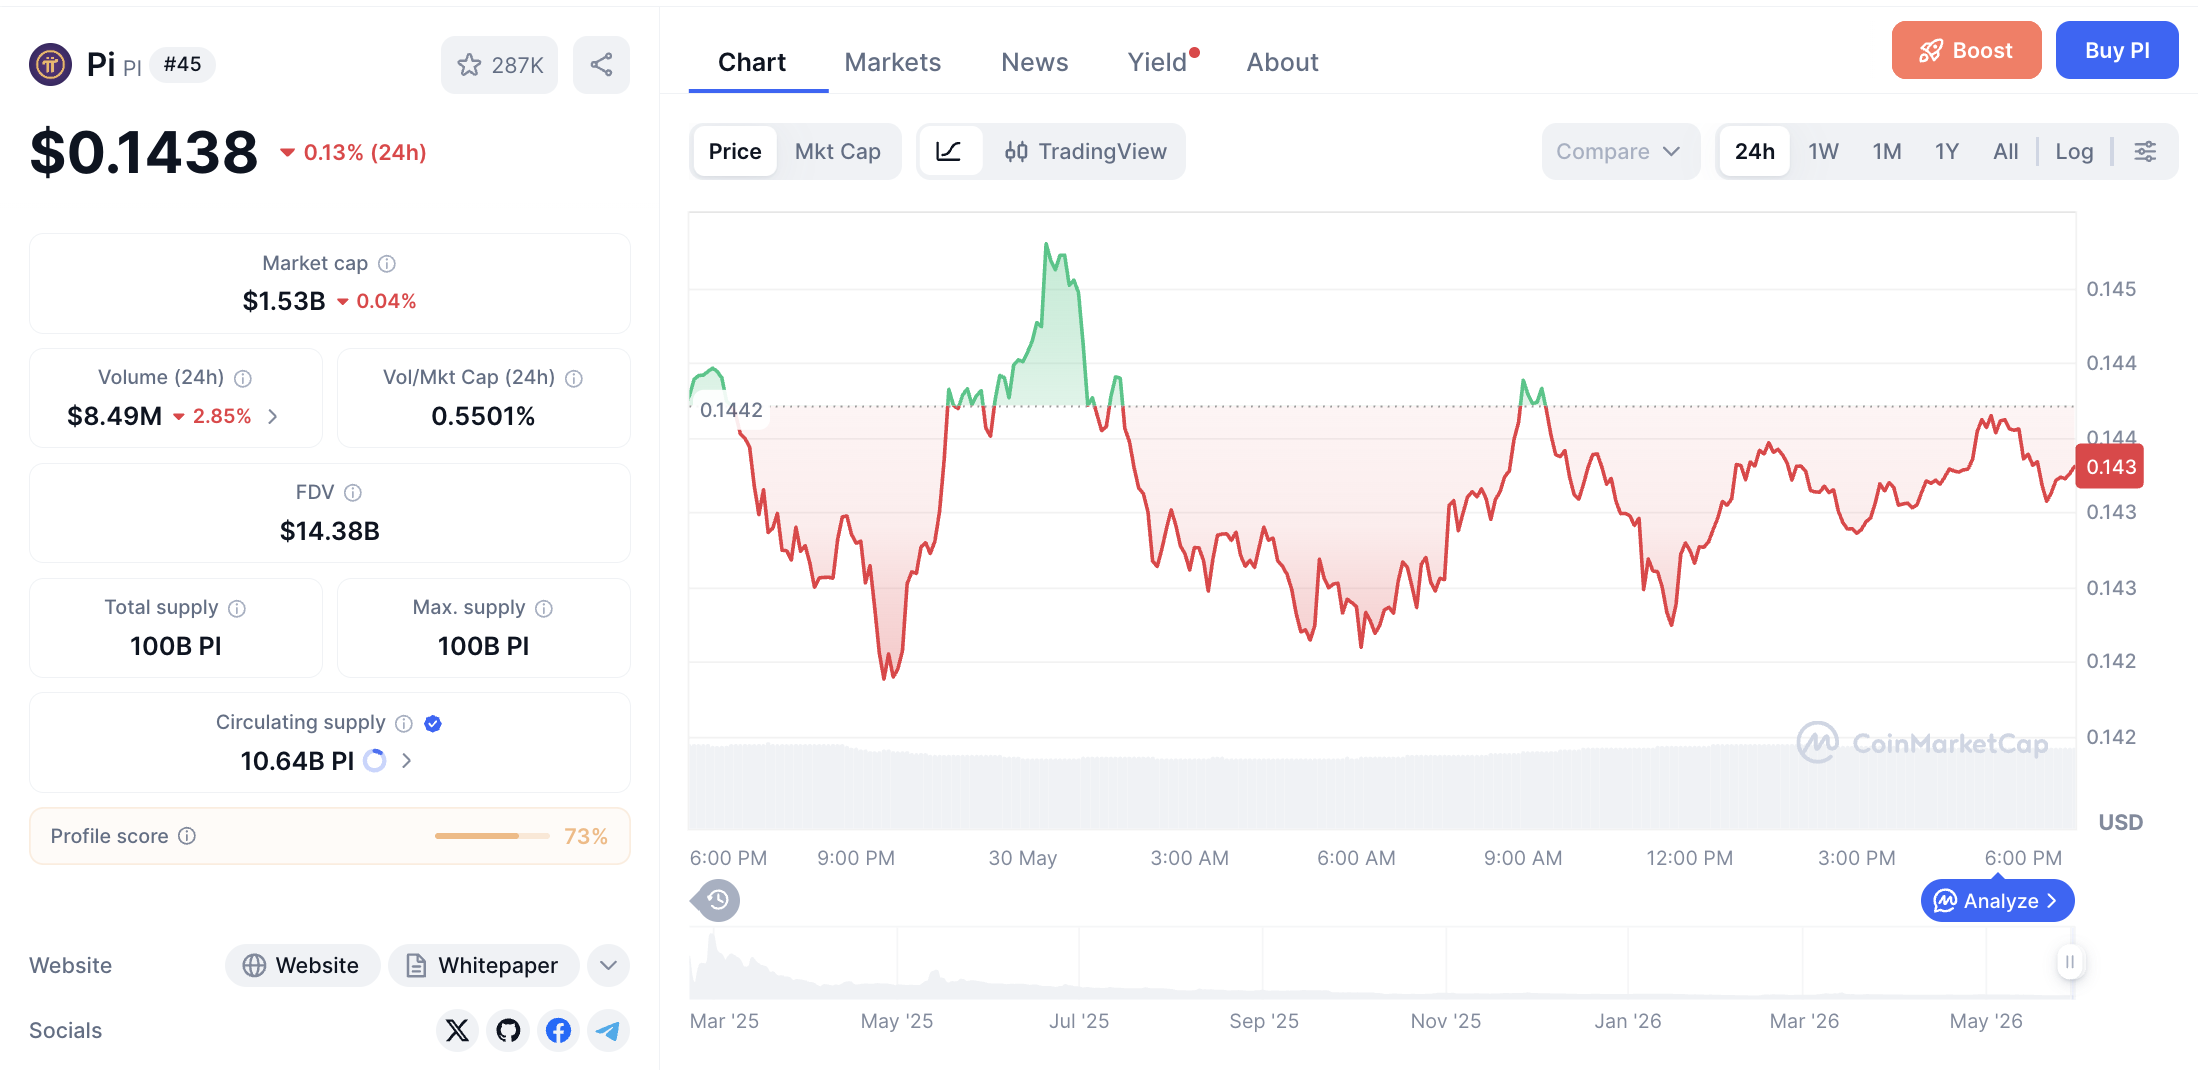Click the 0.5501% Vol/Mkt Cap value
Viewport: 2198px width, 1070px height.
tap(483, 416)
